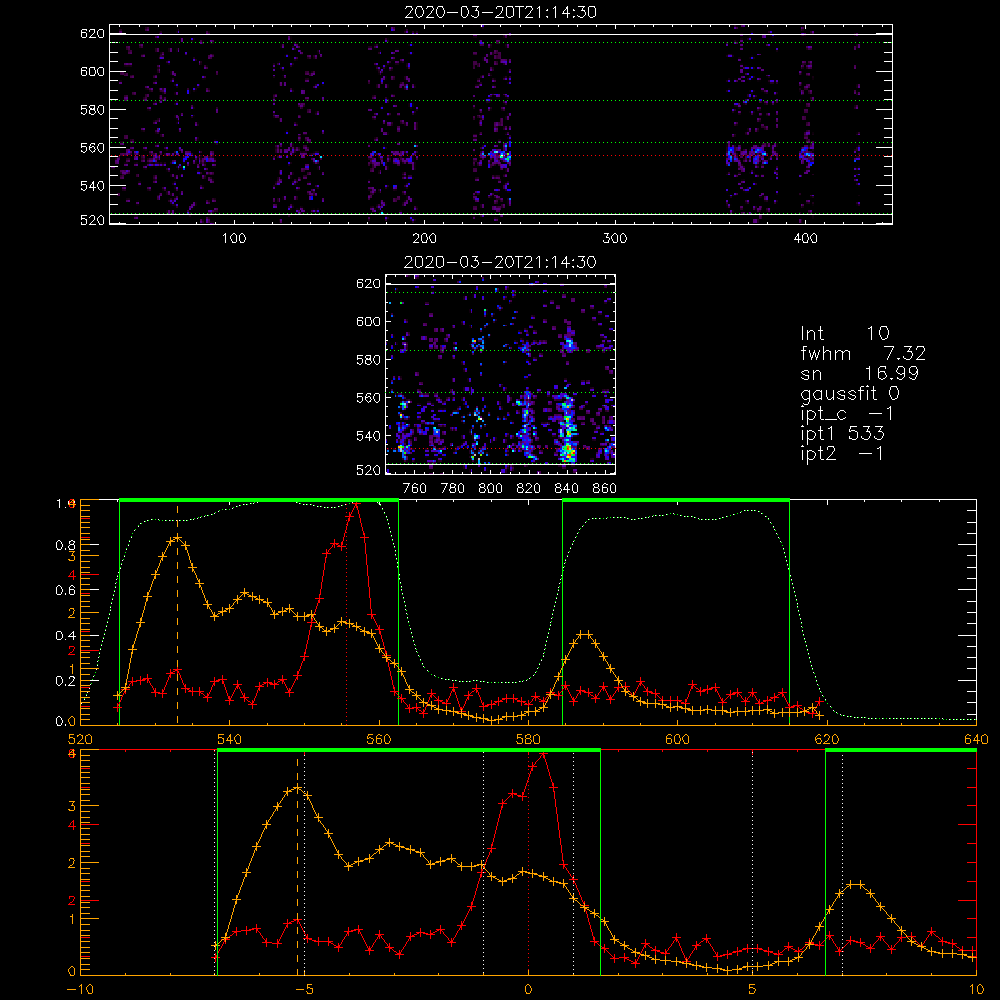The width and height of the screenshot is (1000, 1000).
Task: Click x-axis label 840 on middle image
Action: pyautogui.click(x=566, y=489)
